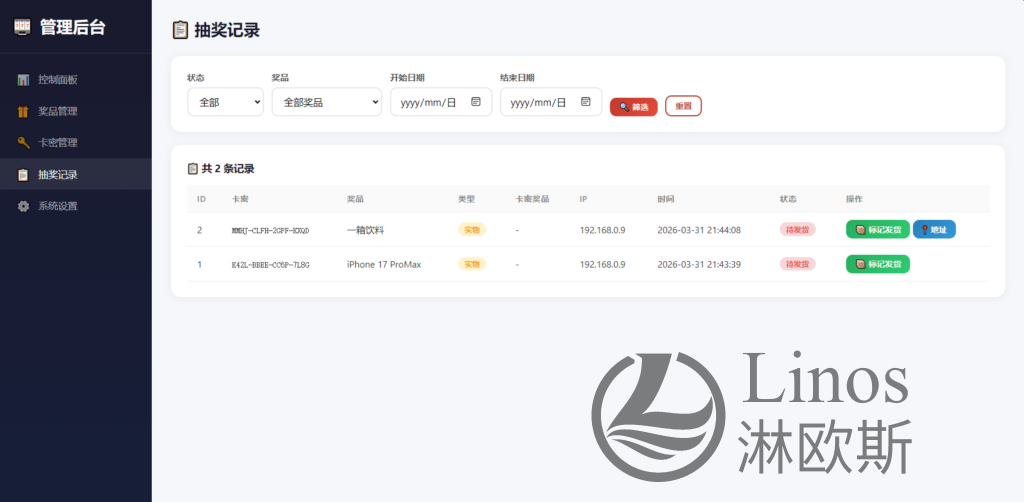
Task: Expand the 状态 dropdown showing 全部
Action: (x=225, y=102)
